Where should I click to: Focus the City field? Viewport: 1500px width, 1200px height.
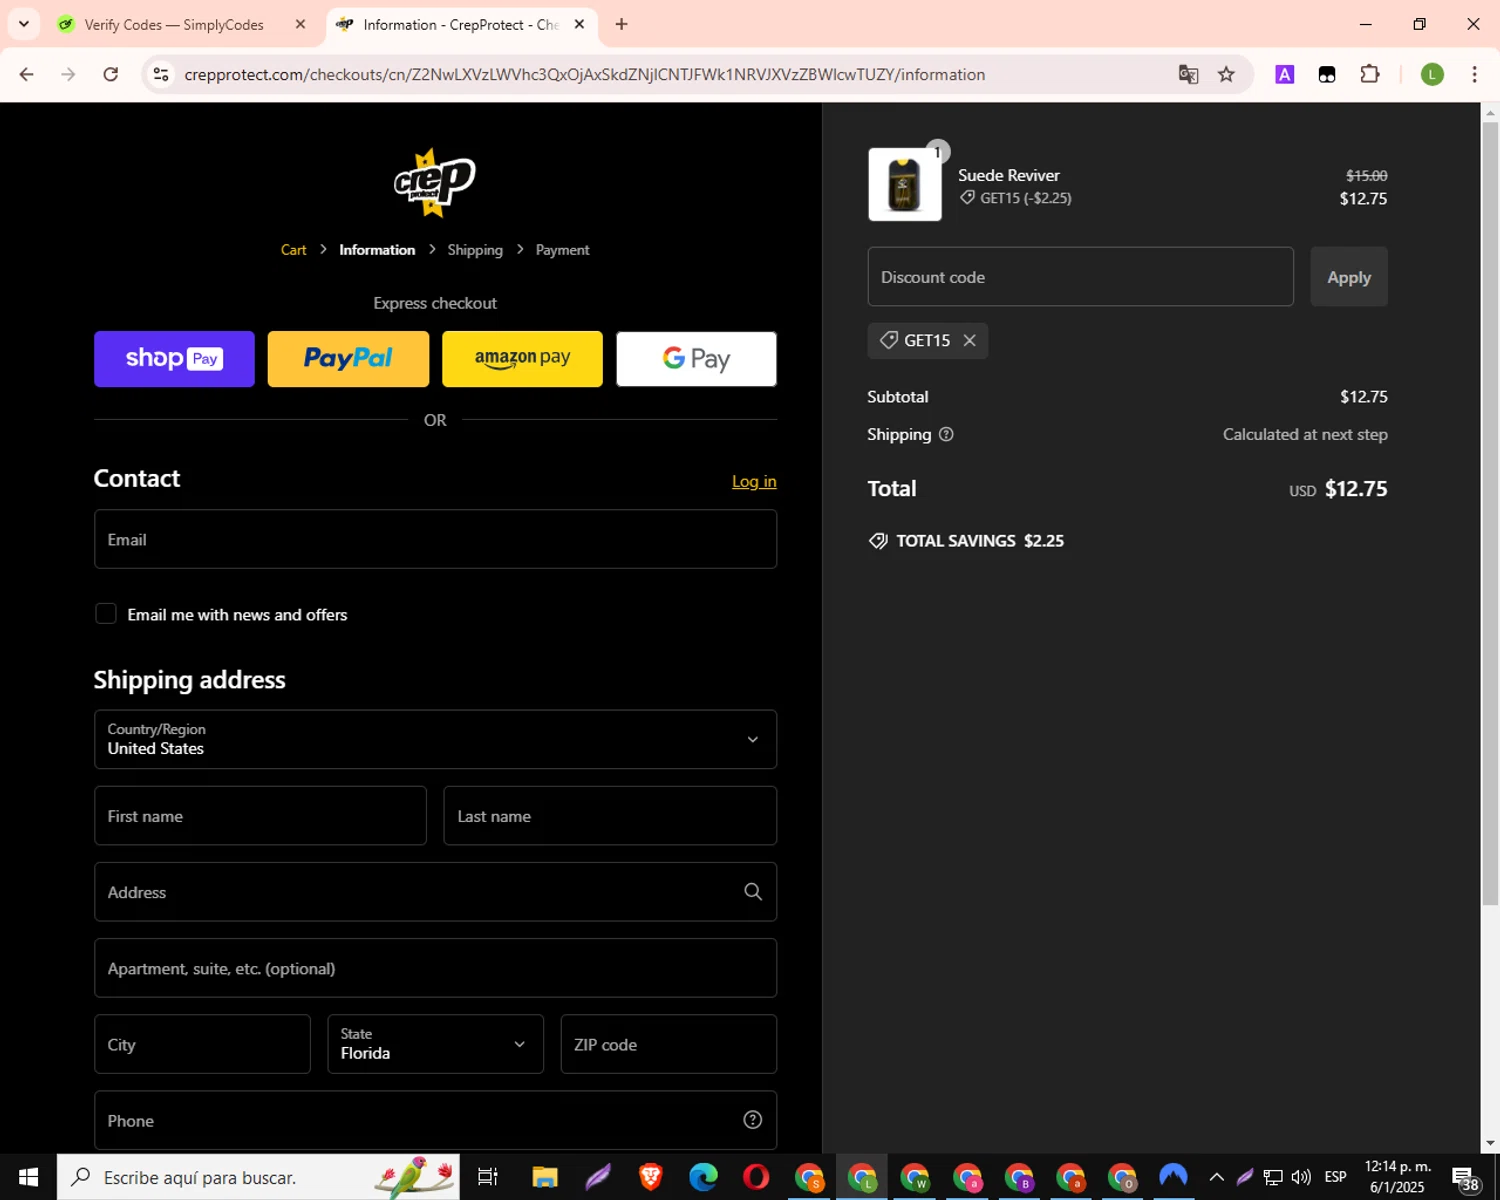point(202,1044)
